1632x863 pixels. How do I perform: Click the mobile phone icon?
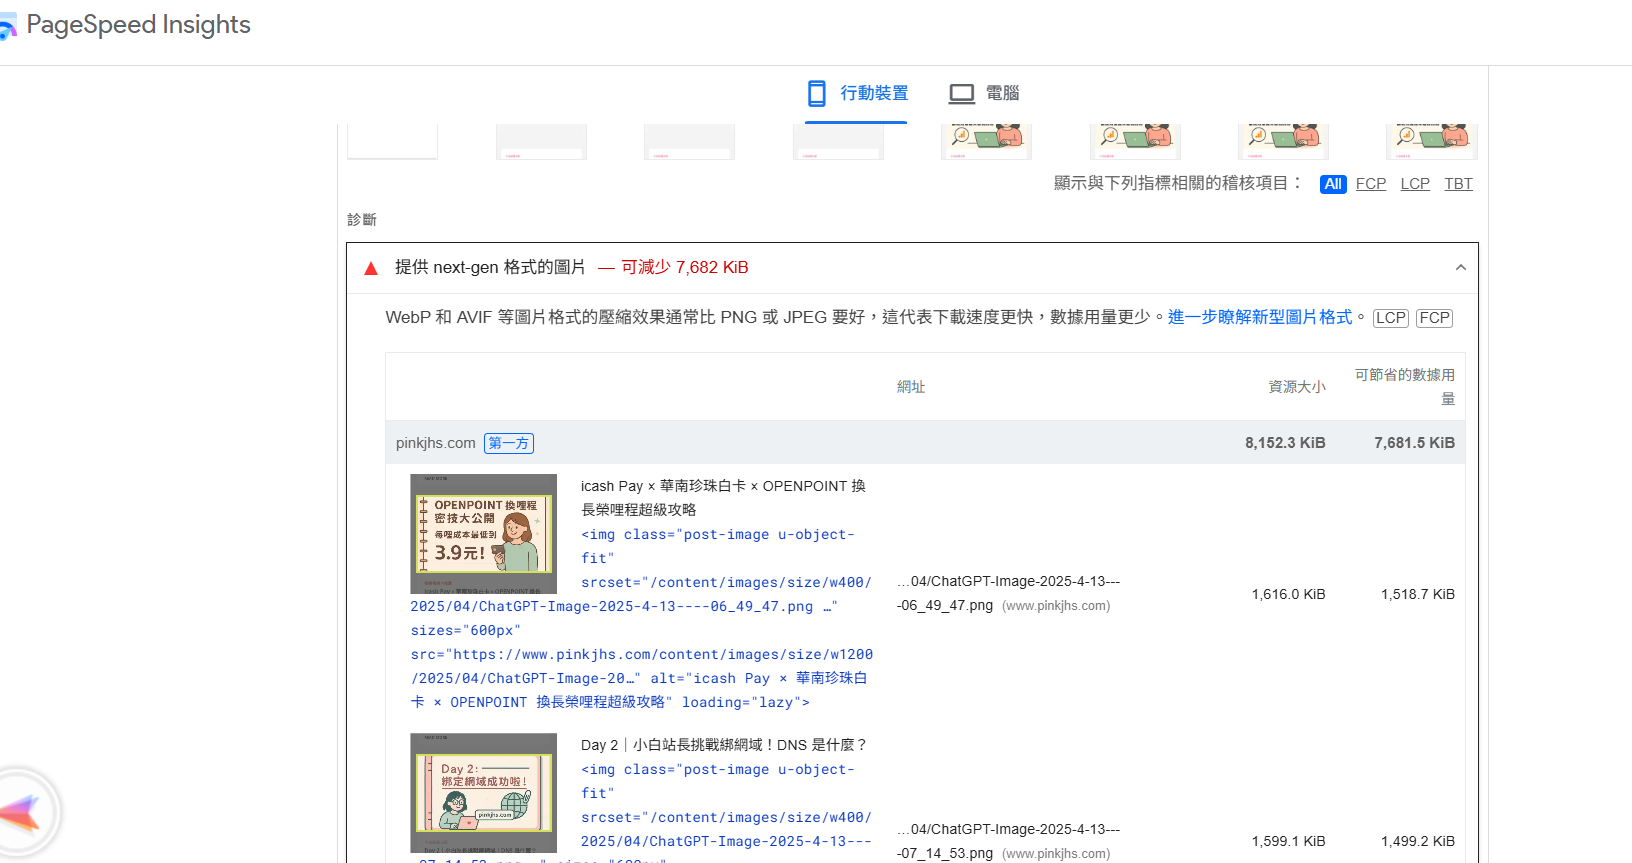(x=817, y=94)
